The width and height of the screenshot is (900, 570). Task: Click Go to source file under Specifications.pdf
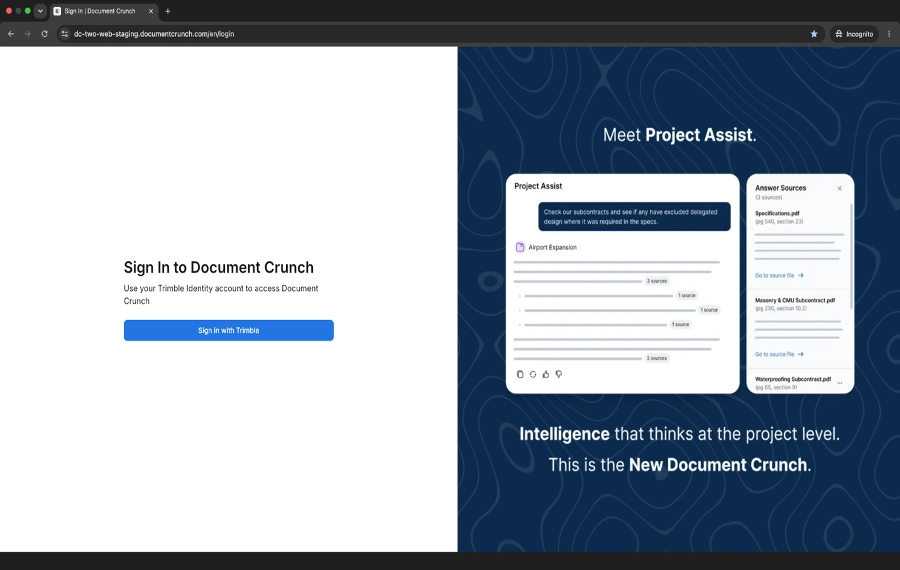[779, 276]
